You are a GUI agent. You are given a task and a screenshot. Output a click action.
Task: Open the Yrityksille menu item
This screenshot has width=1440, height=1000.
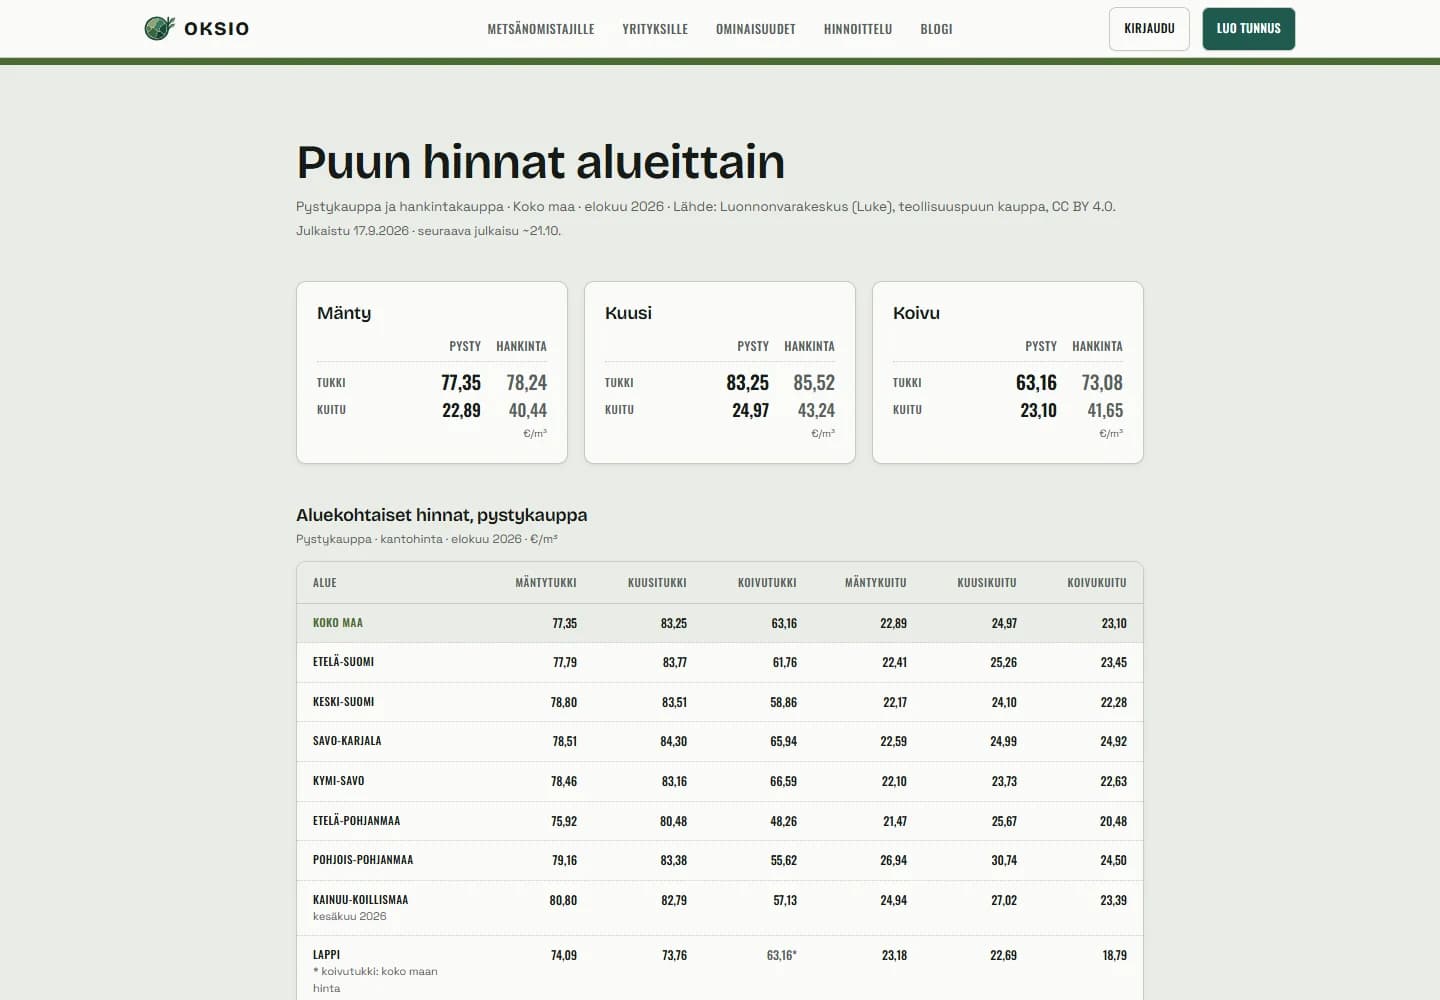click(655, 29)
